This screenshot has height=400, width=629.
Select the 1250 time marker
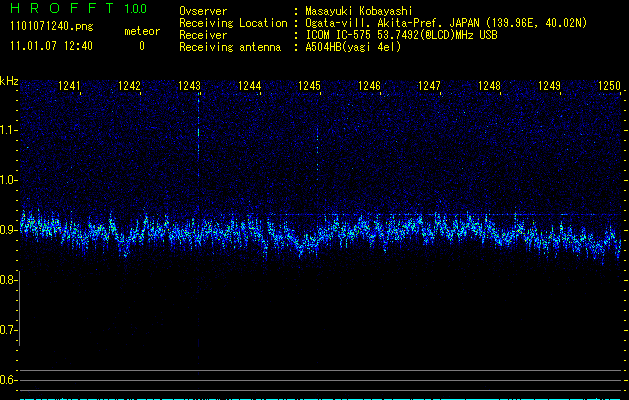tap(608, 87)
